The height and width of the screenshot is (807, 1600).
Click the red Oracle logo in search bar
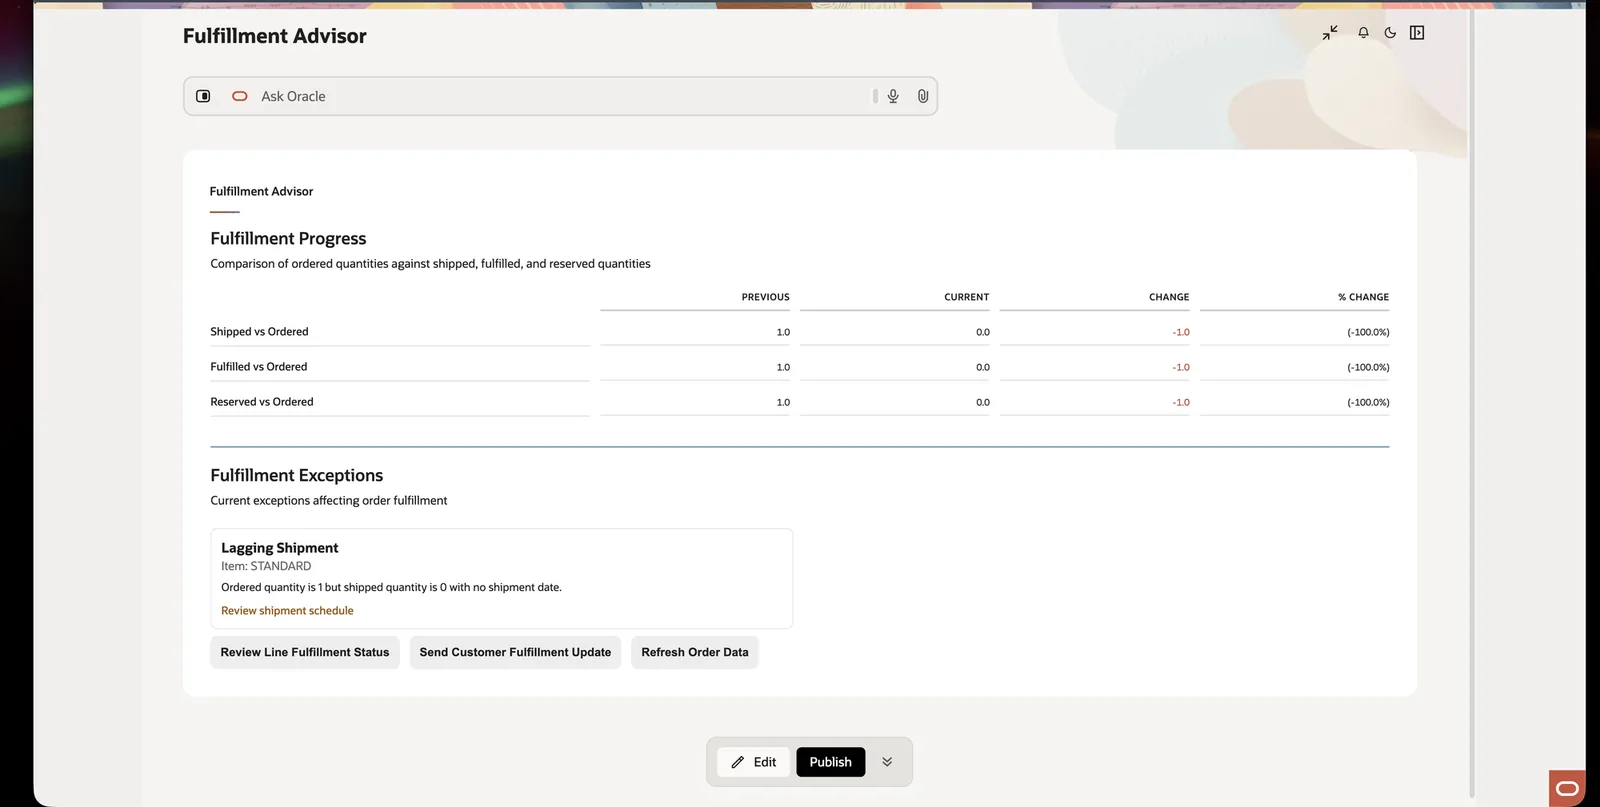tap(240, 96)
